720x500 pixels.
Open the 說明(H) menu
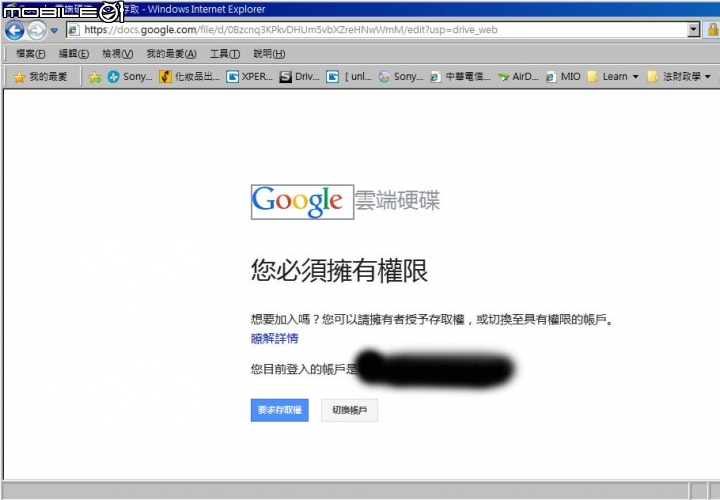pyautogui.click(x=269, y=54)
